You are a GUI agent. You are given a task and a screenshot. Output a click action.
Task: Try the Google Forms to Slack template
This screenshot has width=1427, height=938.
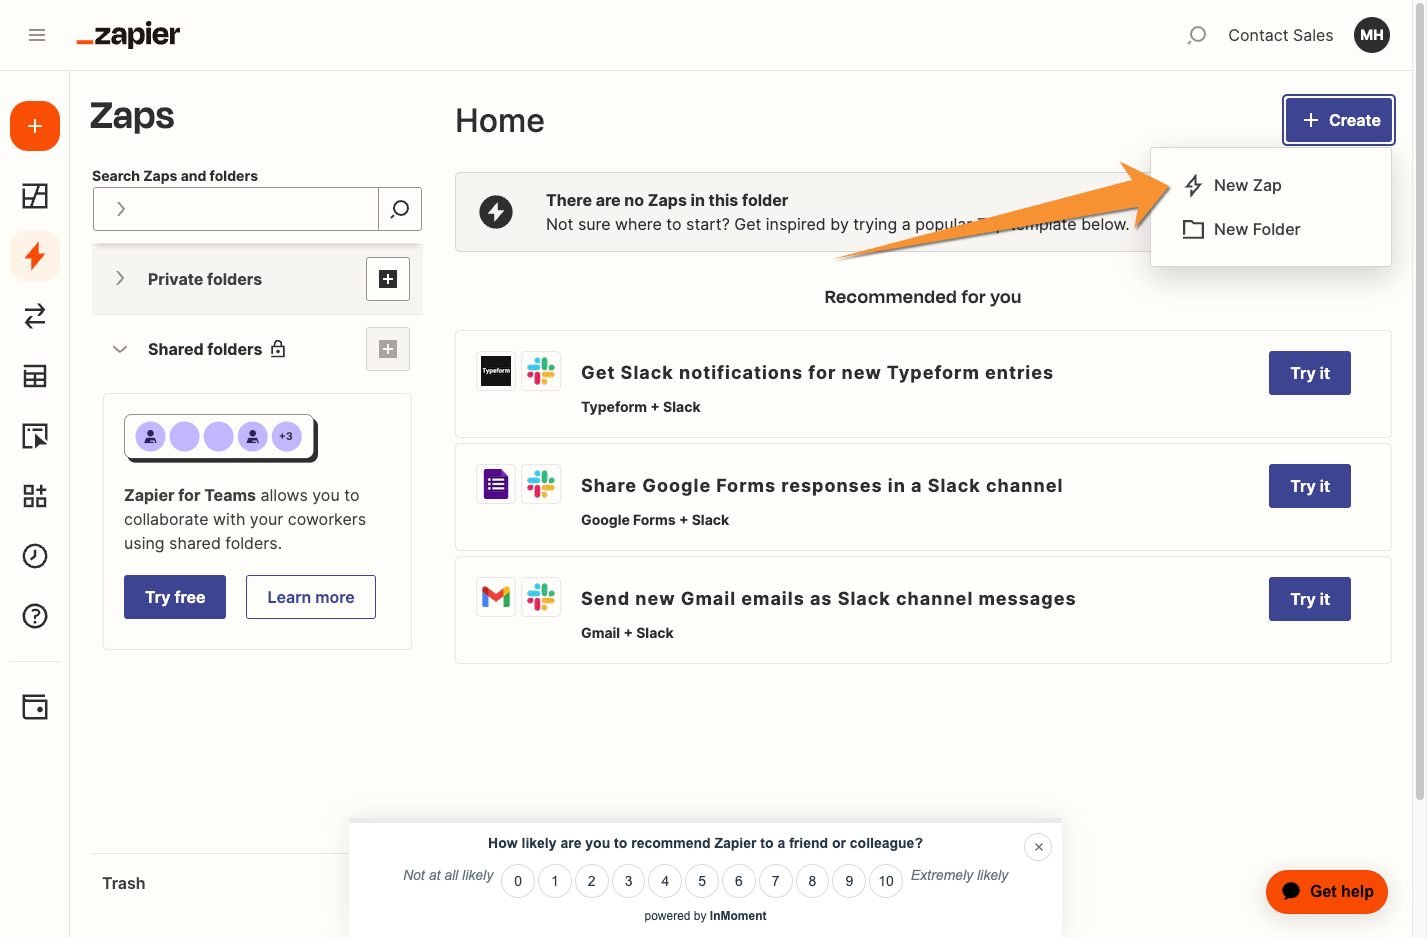1310,486
